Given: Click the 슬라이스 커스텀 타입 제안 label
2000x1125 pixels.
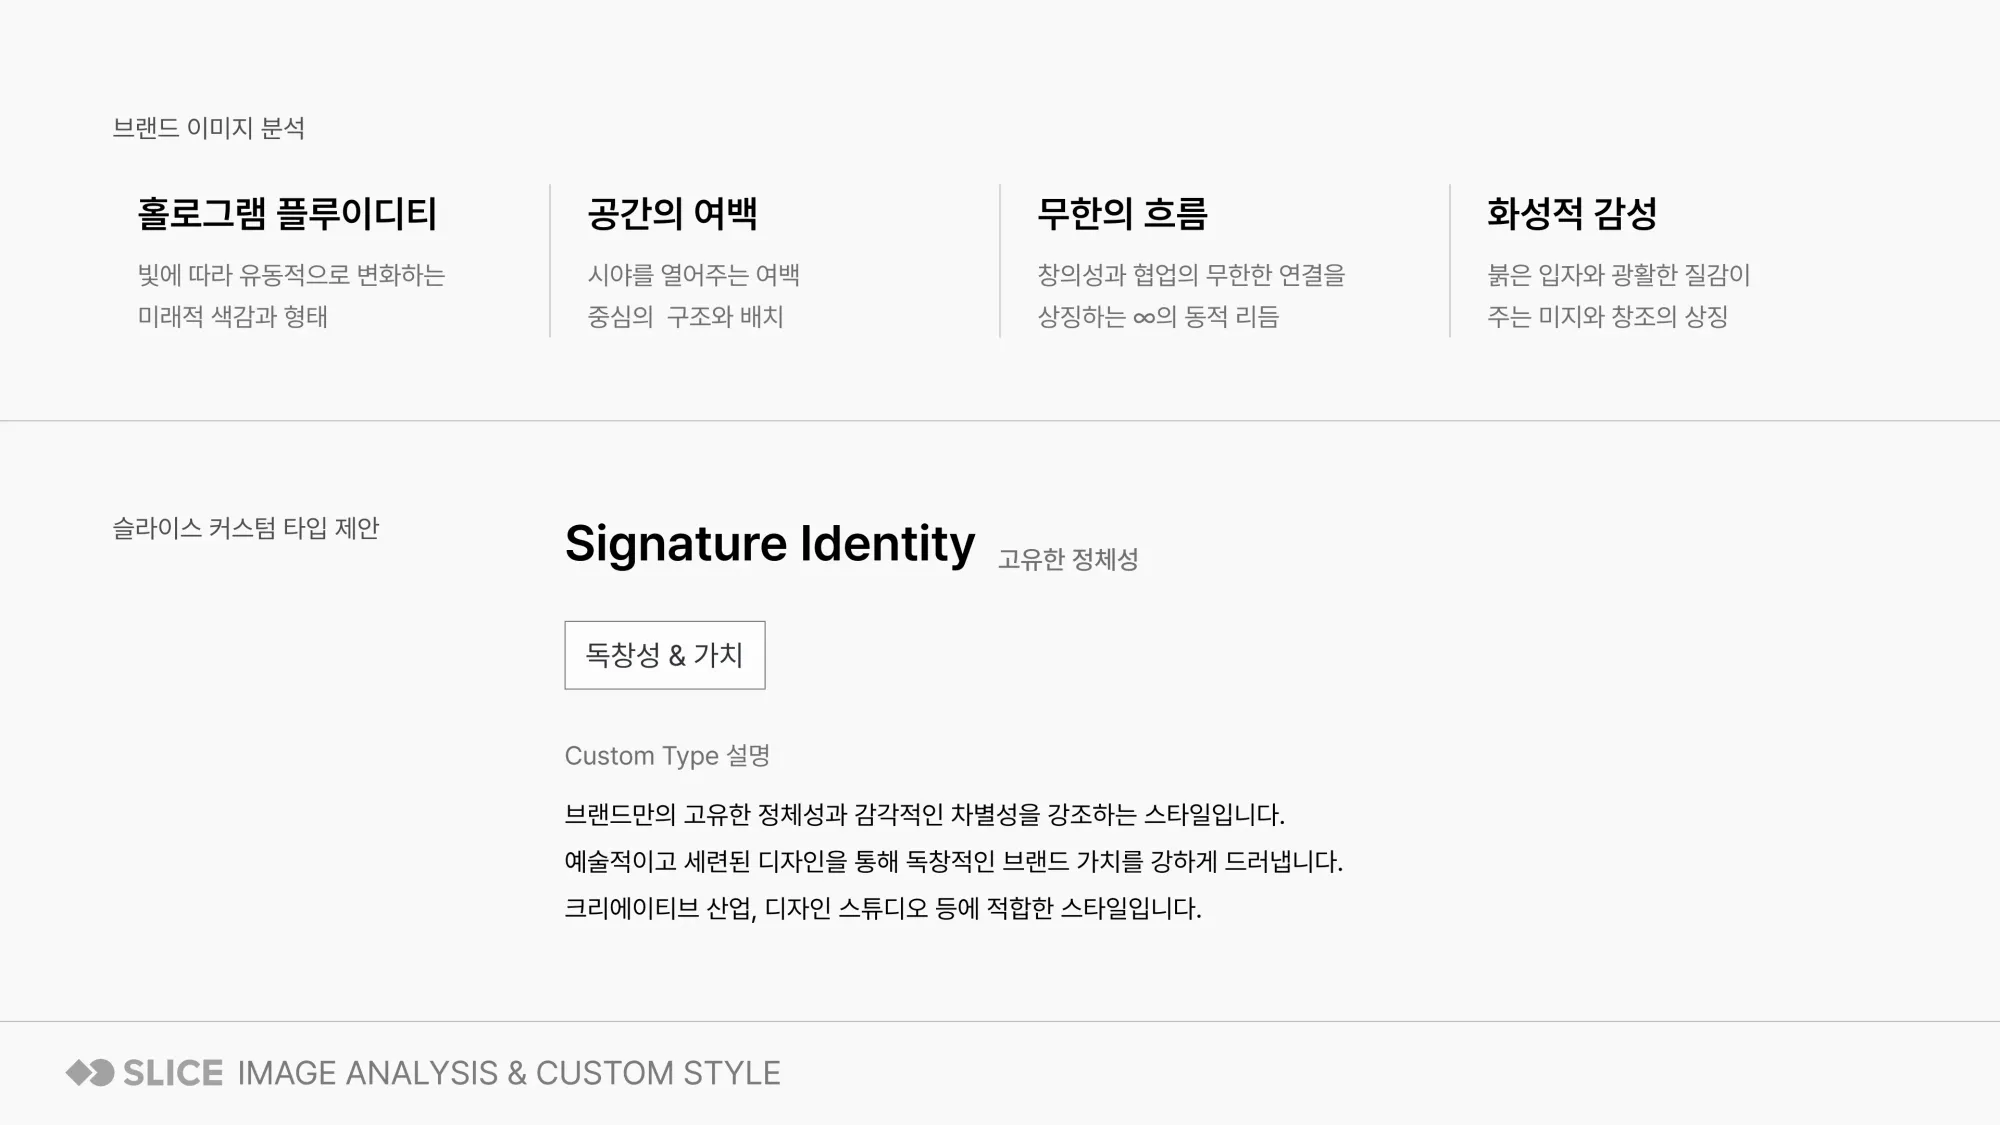Looking at the screenshot, I should tap(246, 528).
